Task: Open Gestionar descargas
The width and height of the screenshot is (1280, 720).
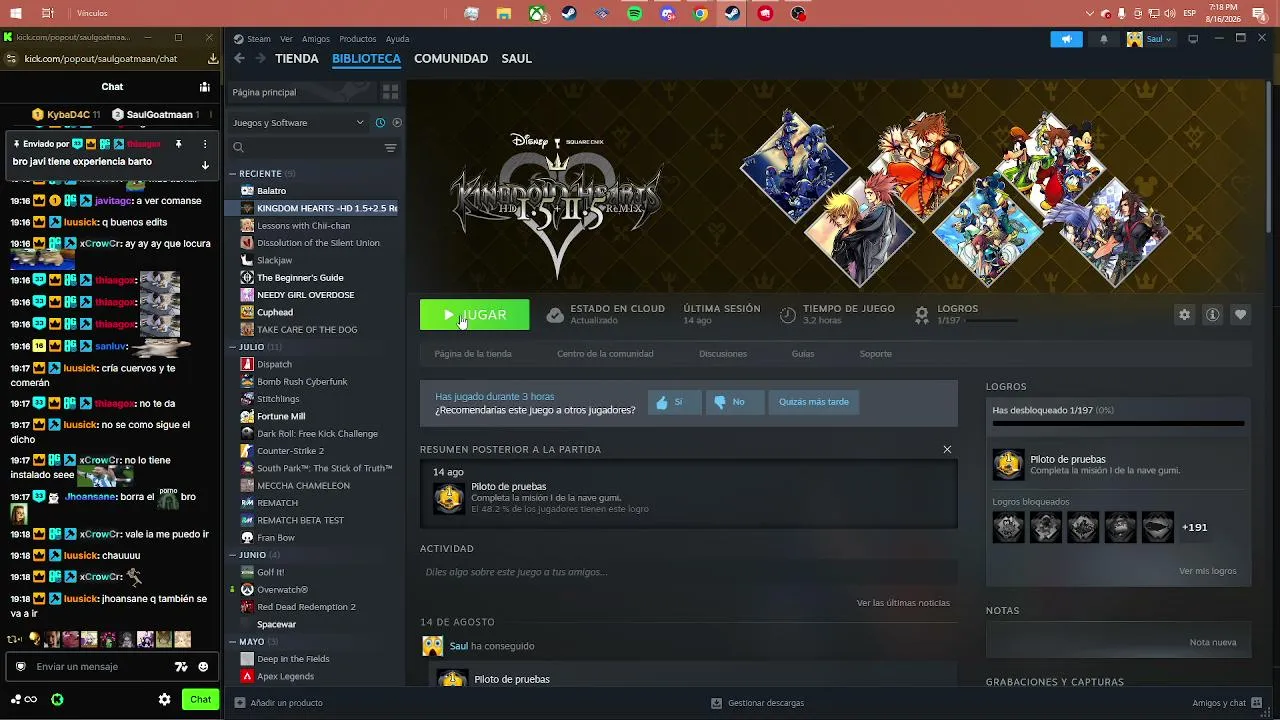Action: pyautogui.click(x=758, y=703)
